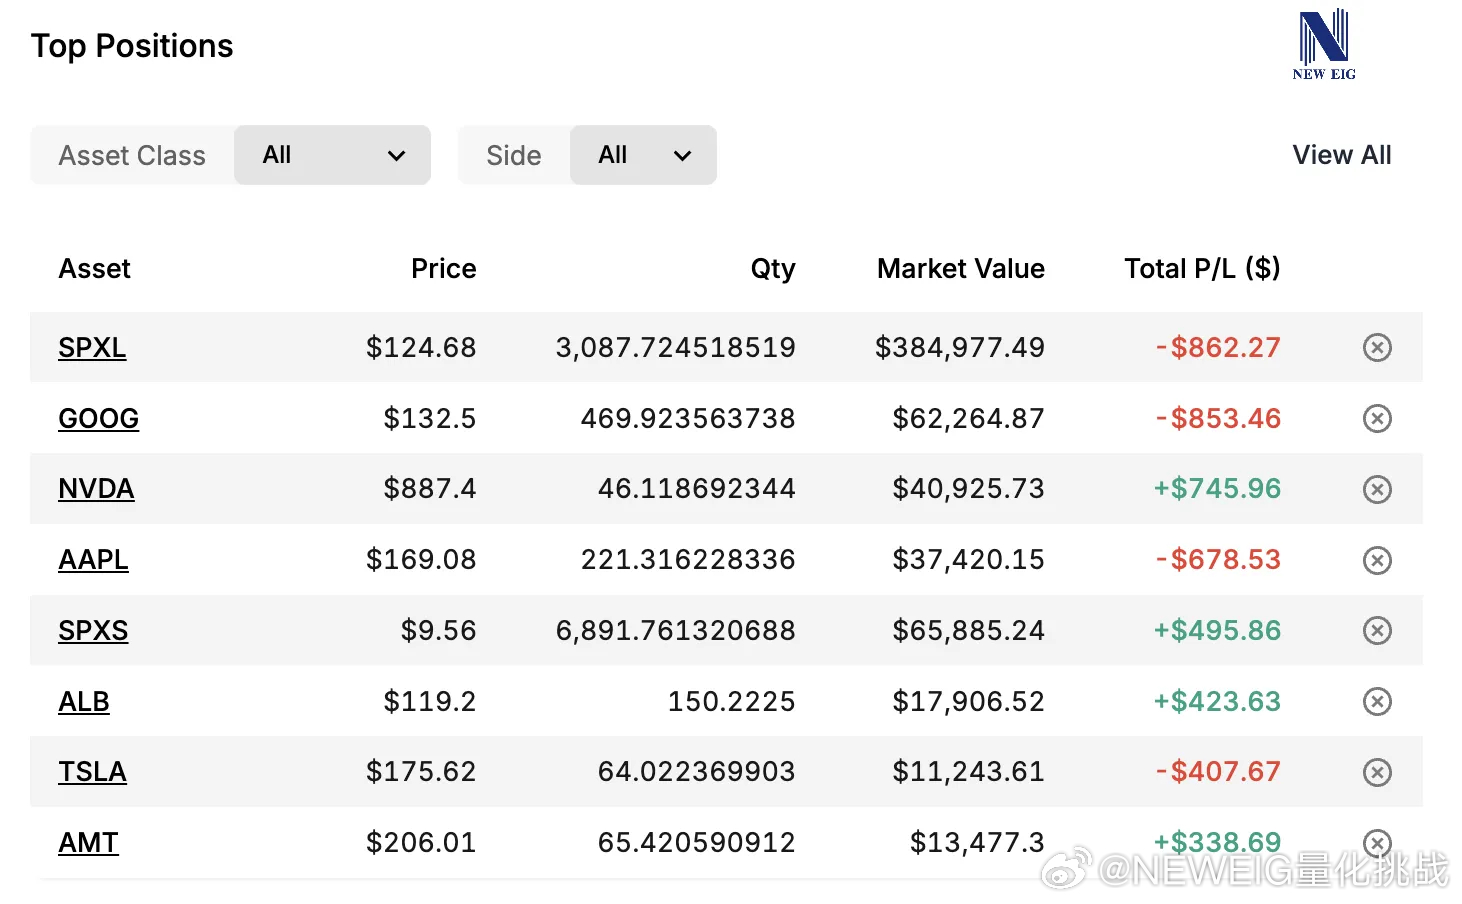The image size is (1462, 904).
Task: Open the AAPL asset link
Action: (x=93, y=560)
